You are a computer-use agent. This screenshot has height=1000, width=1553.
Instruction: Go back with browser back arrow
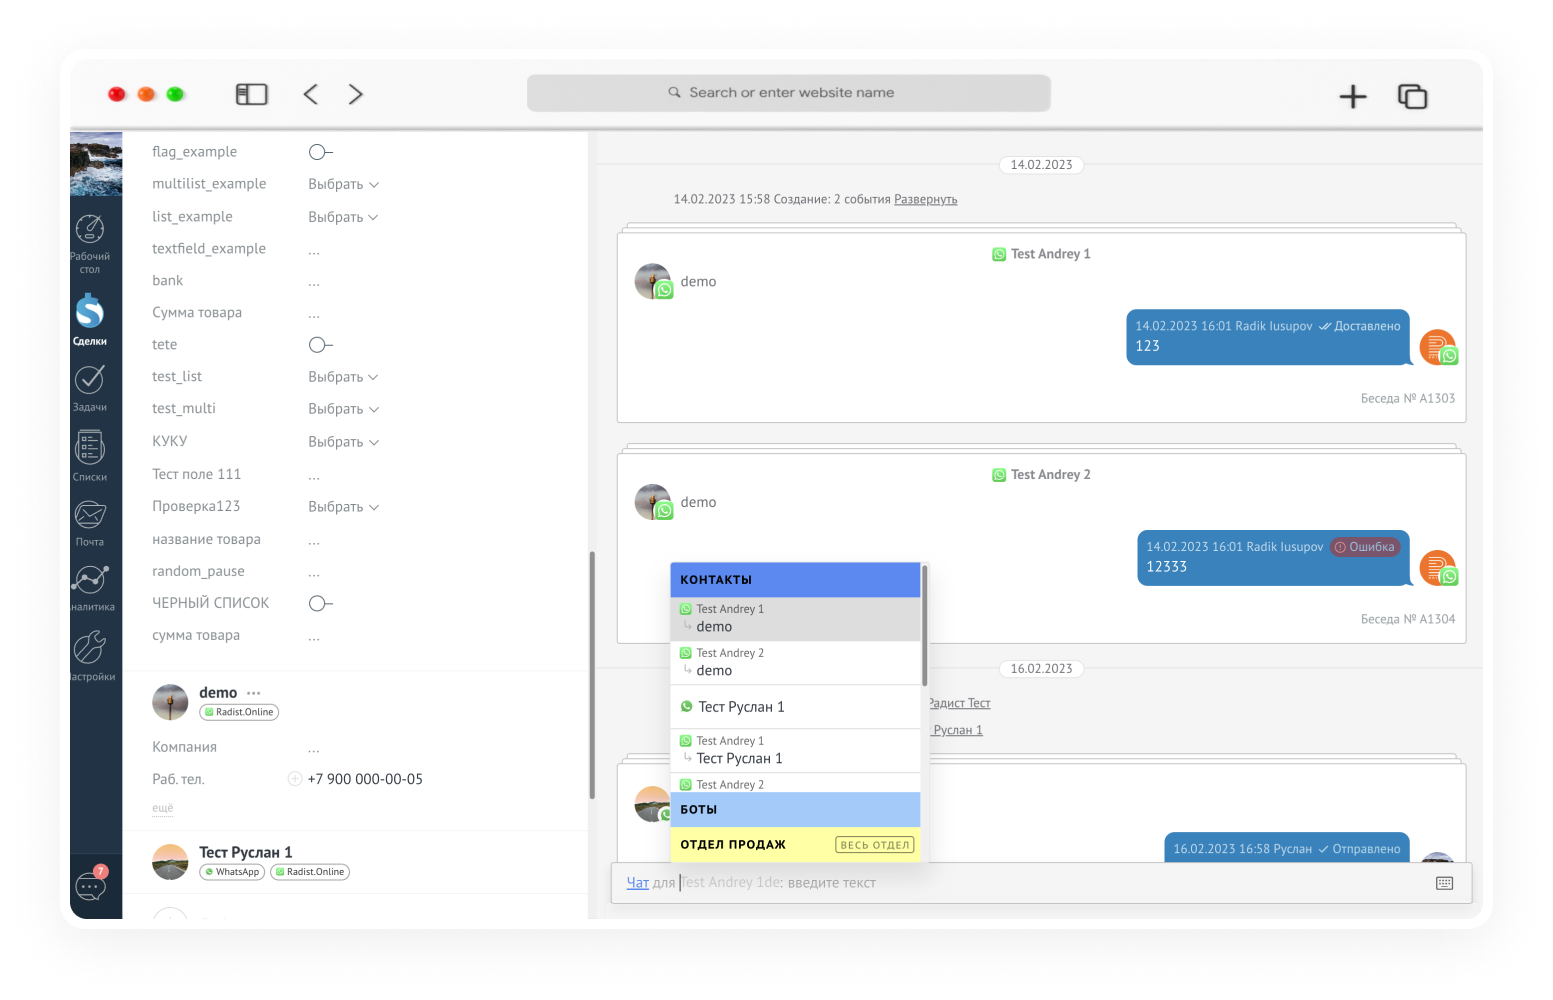click(311, 94)
